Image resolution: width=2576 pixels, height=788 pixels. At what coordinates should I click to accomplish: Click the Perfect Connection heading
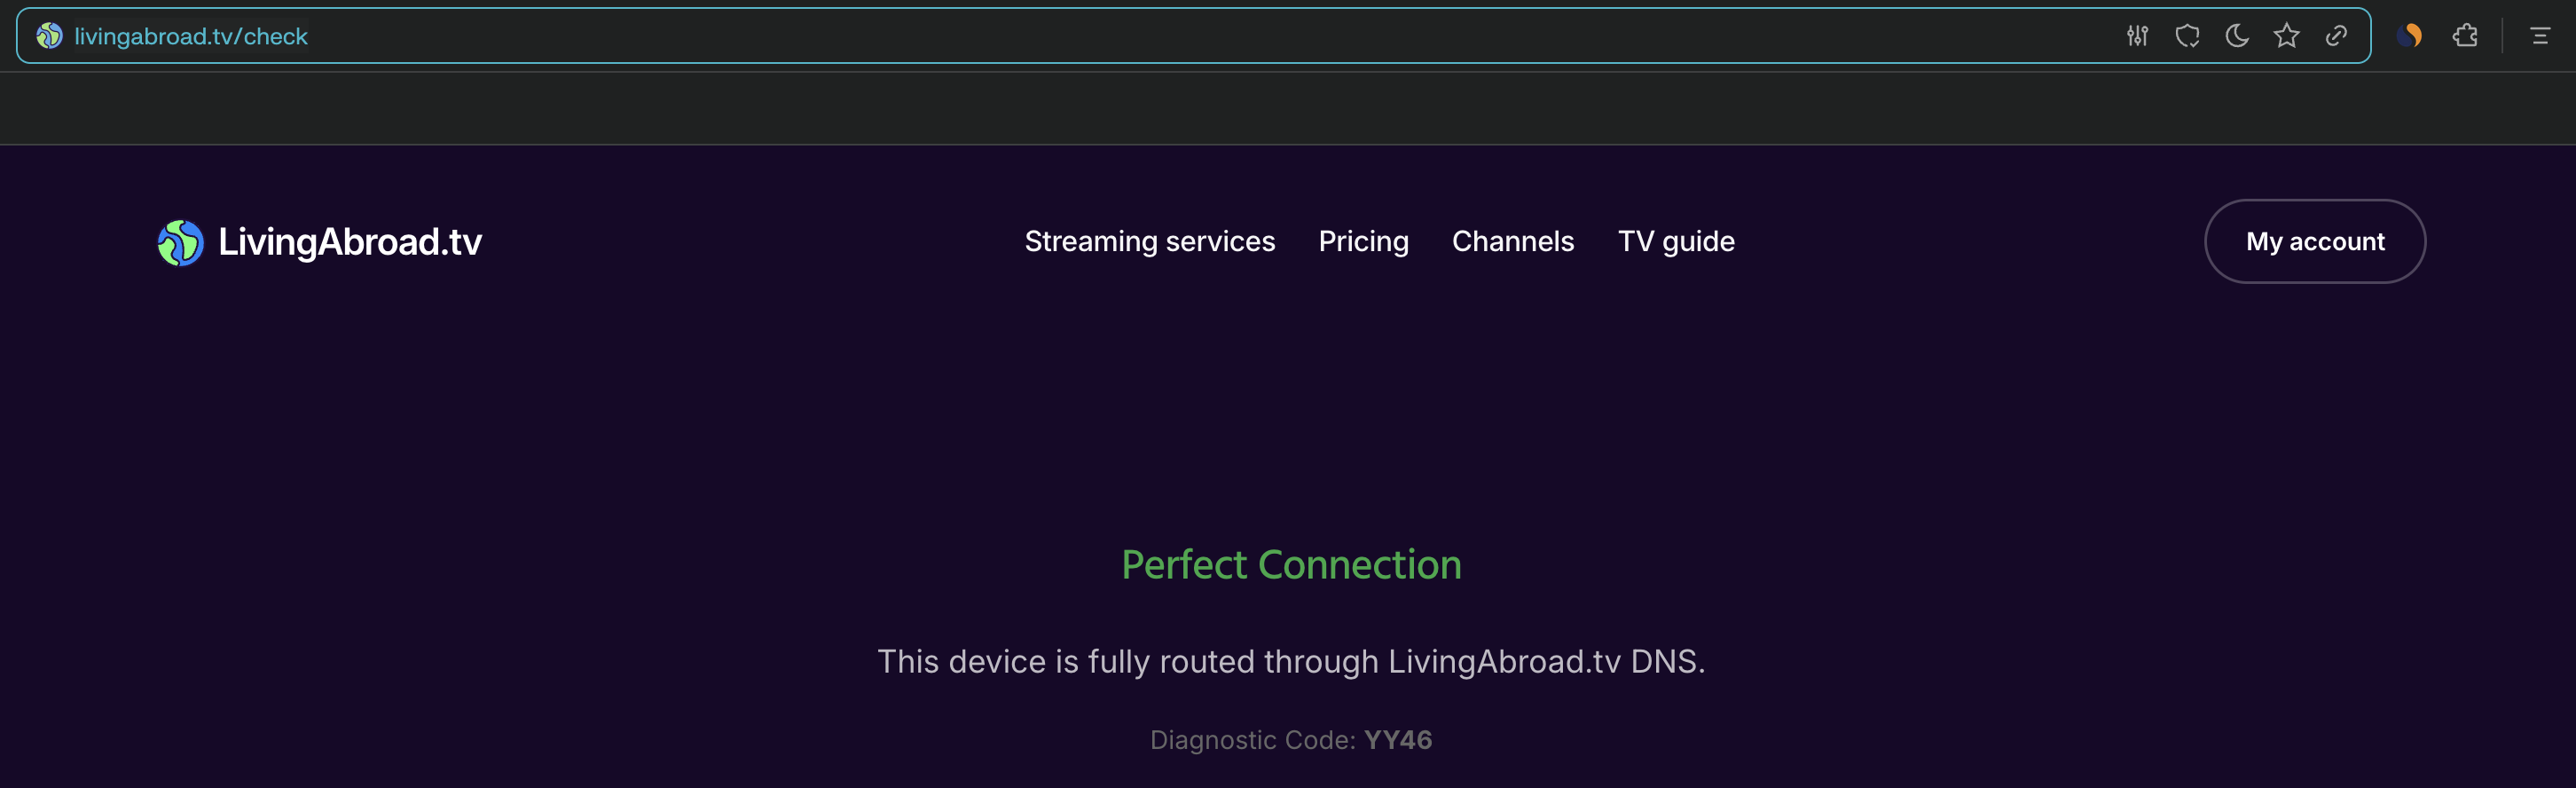click(1291, 565)
